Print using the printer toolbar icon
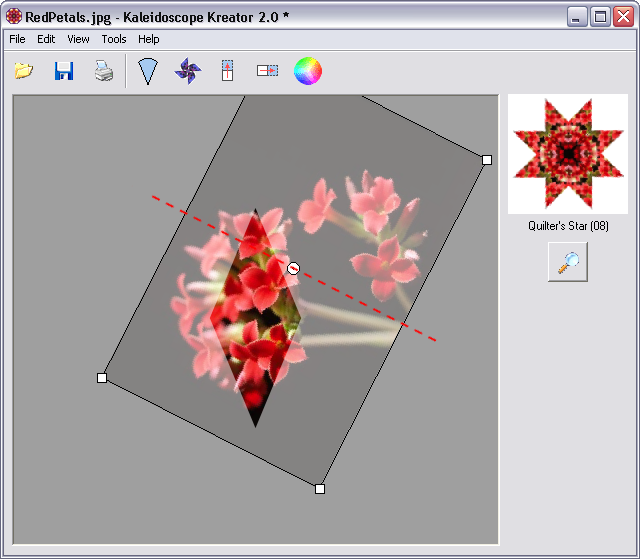 [x=104, y=71]
